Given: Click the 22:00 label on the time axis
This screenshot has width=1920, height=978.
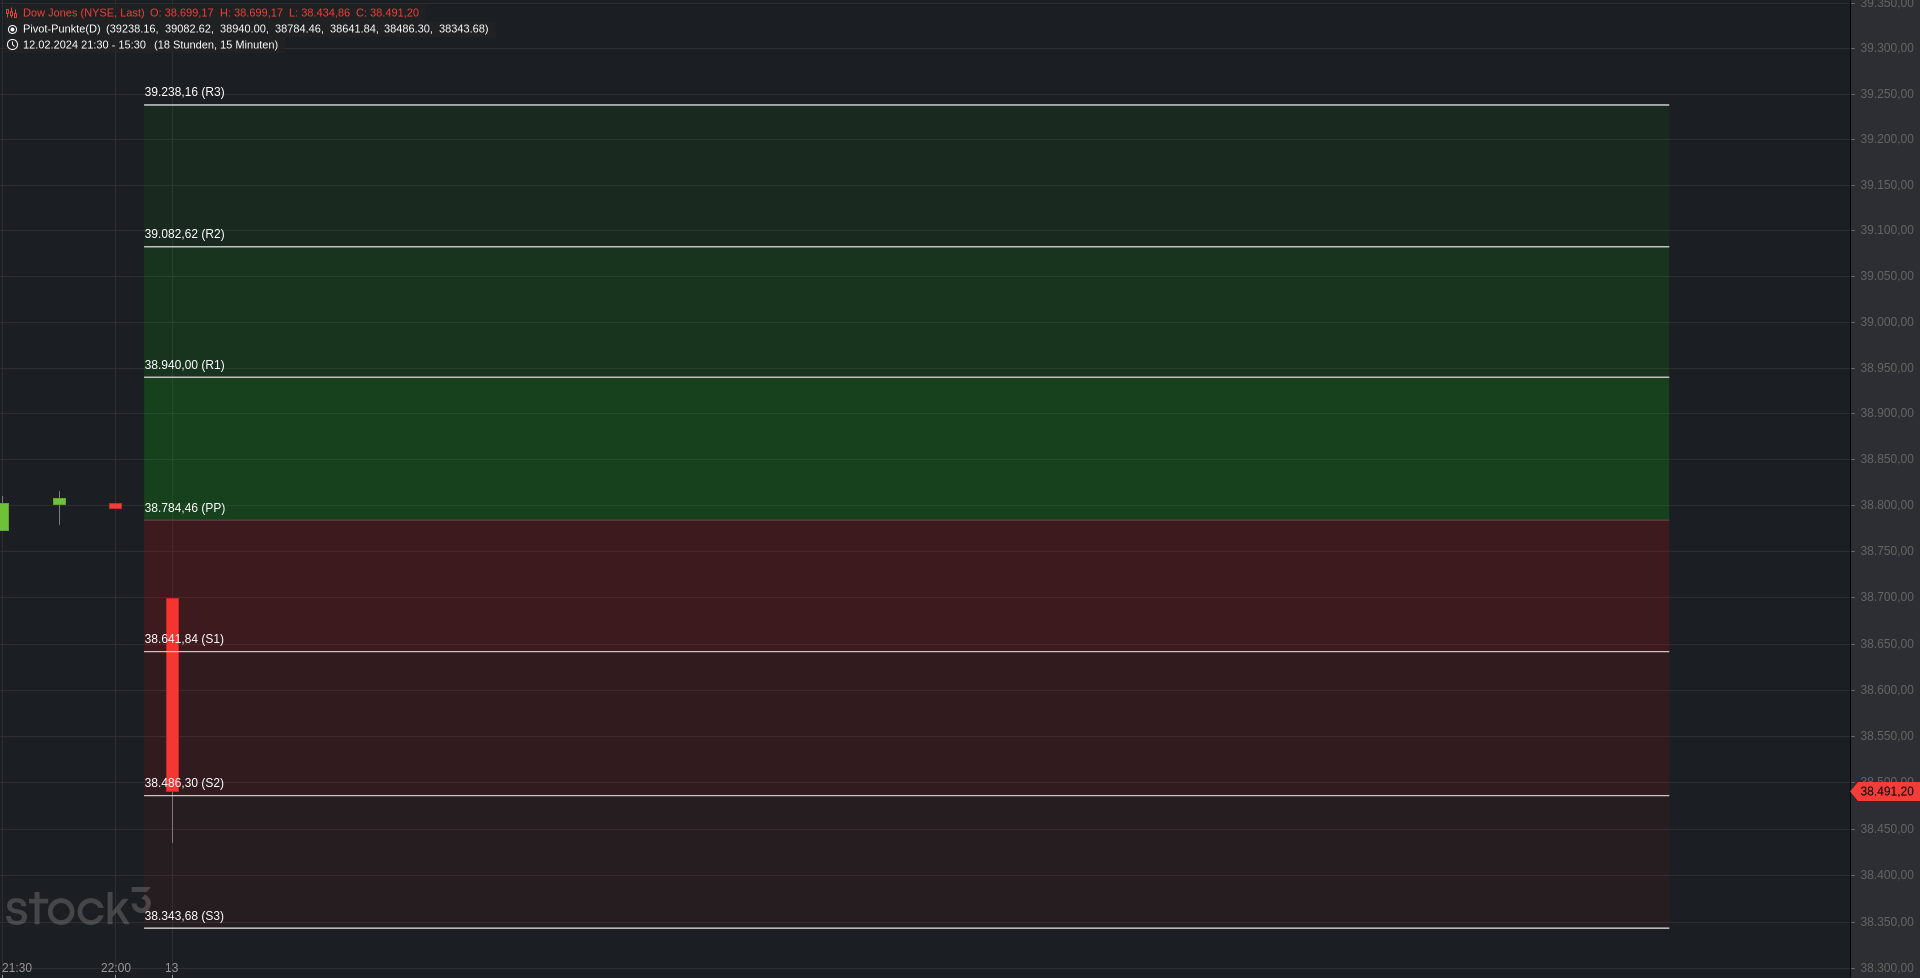Looking at the screenshot, I should pos(115,968).
